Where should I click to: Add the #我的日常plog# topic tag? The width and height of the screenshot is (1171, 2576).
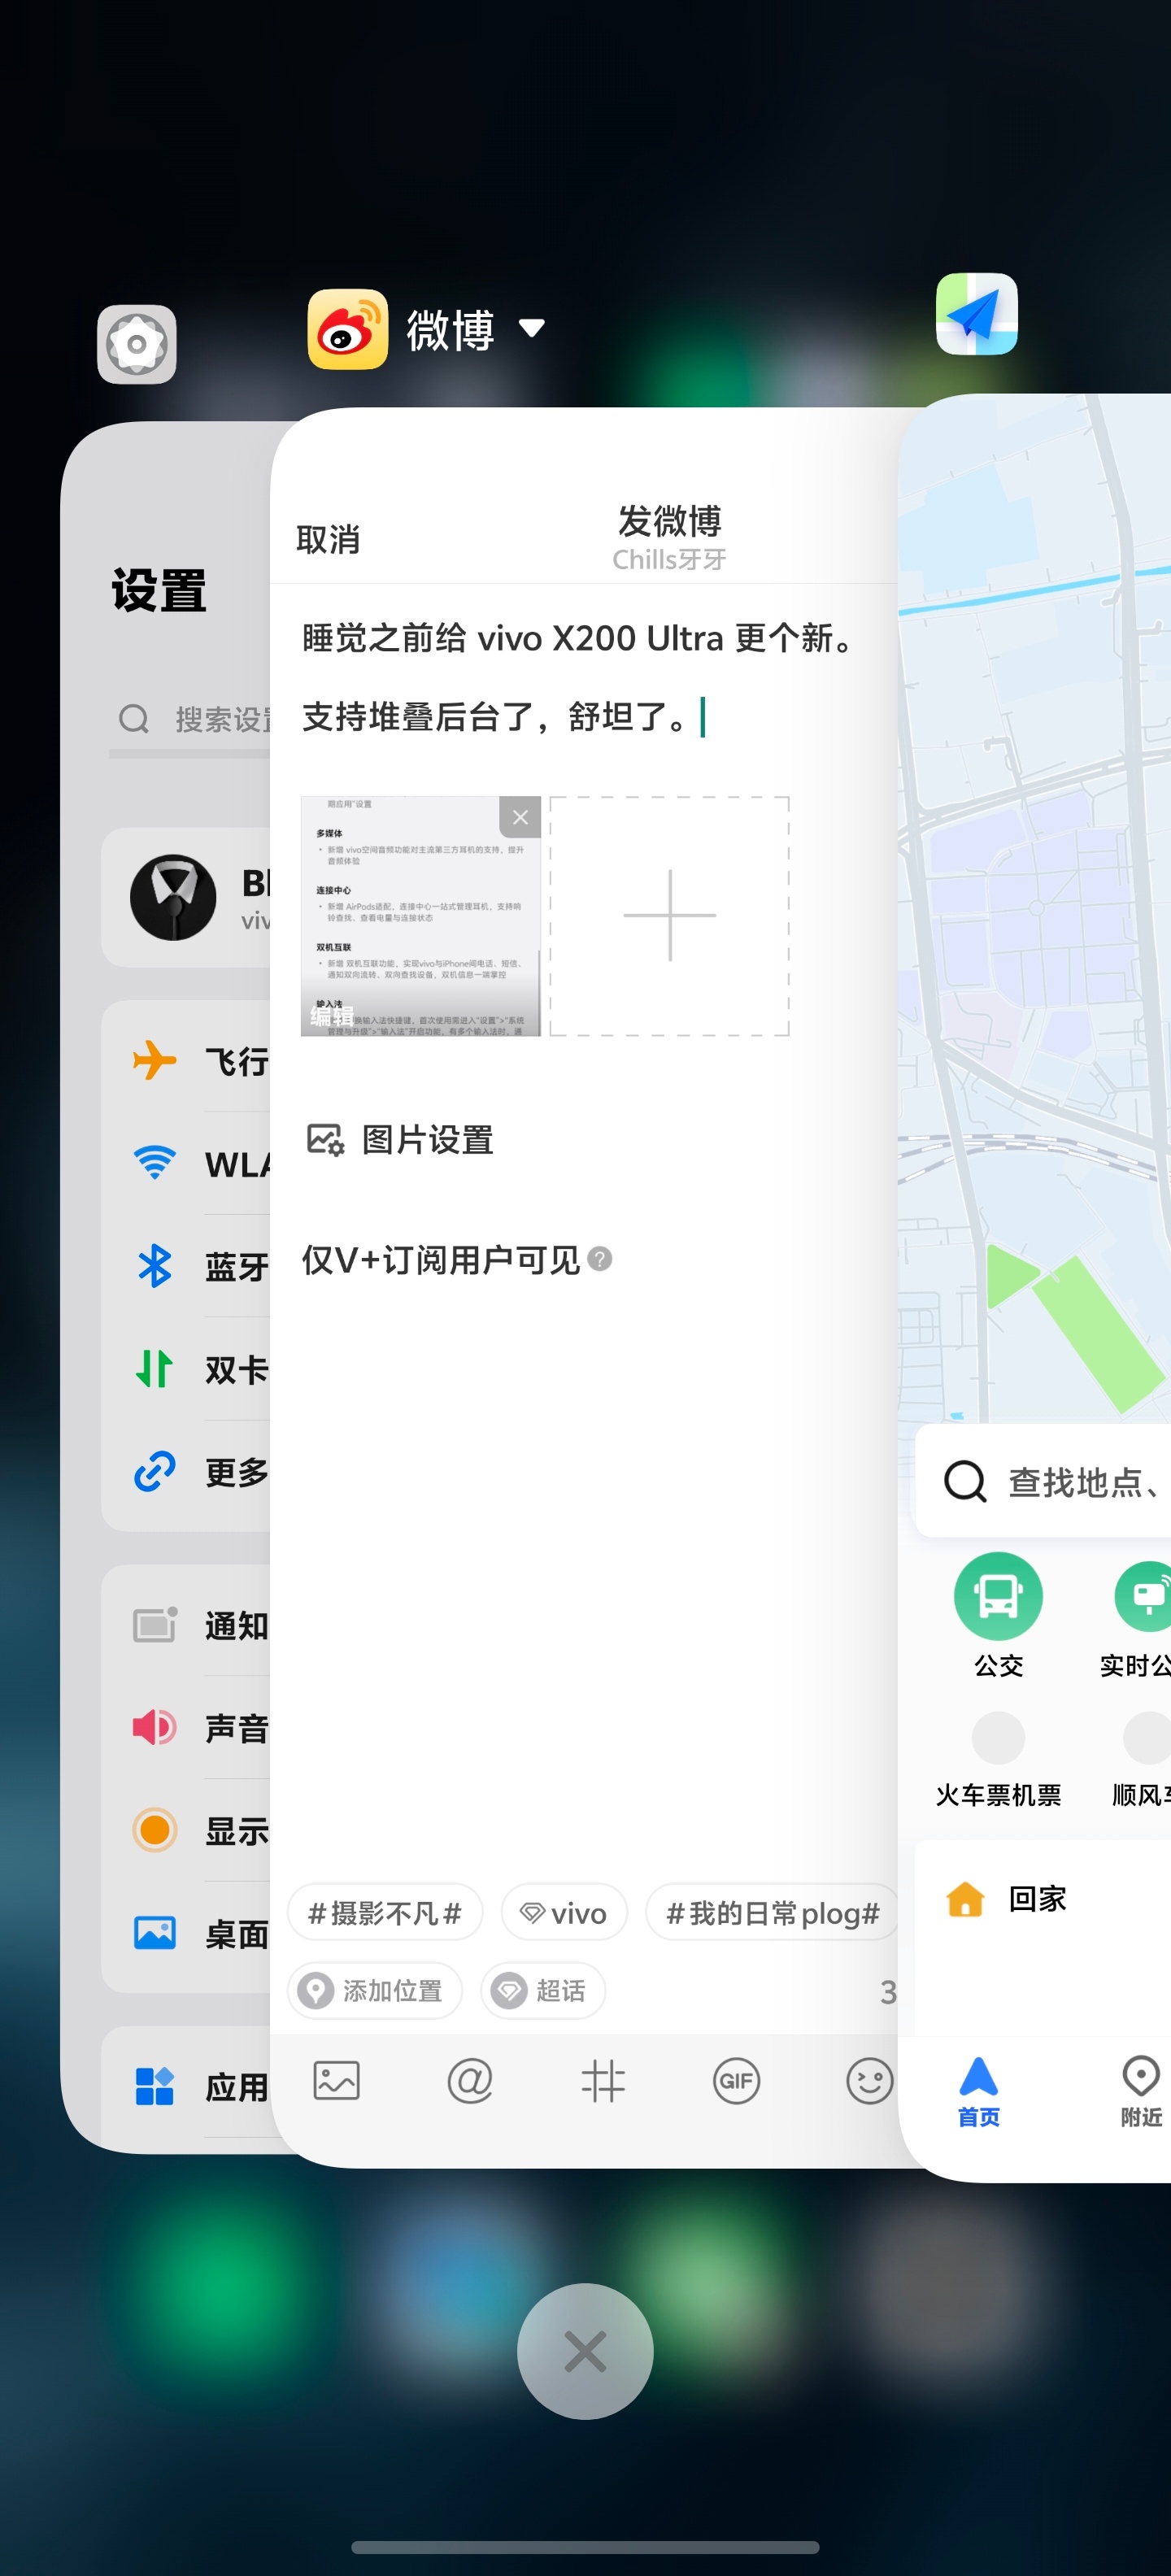tap(772, 1913)
